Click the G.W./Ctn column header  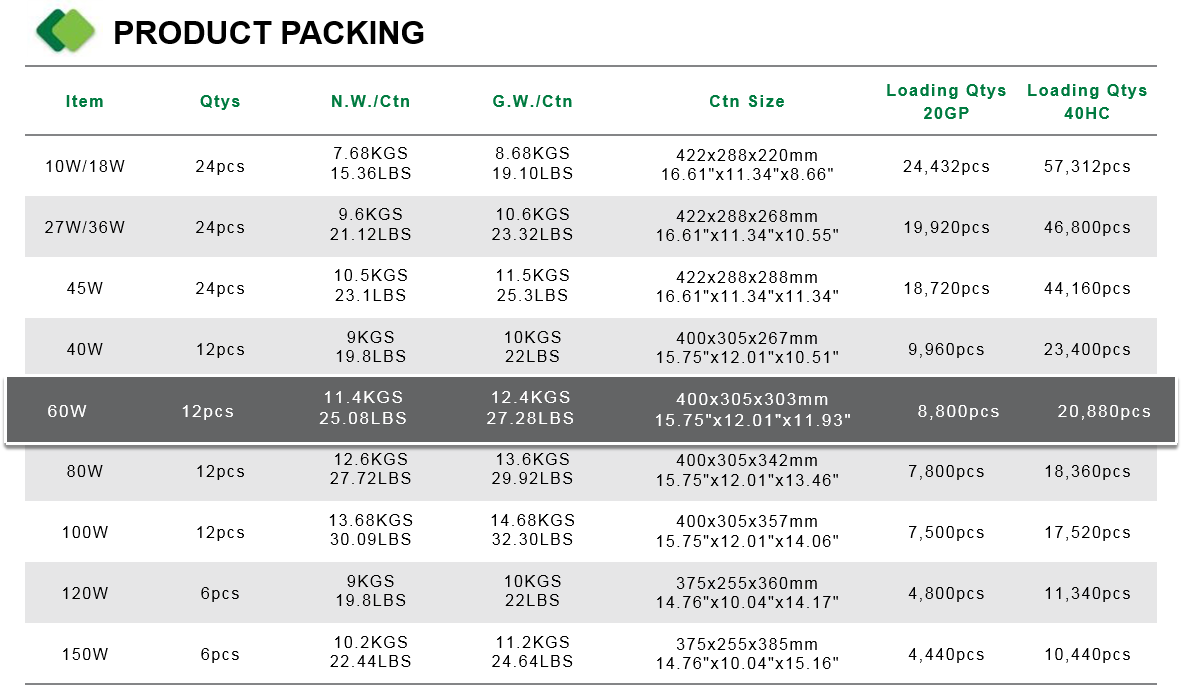[x=533, y=101]
